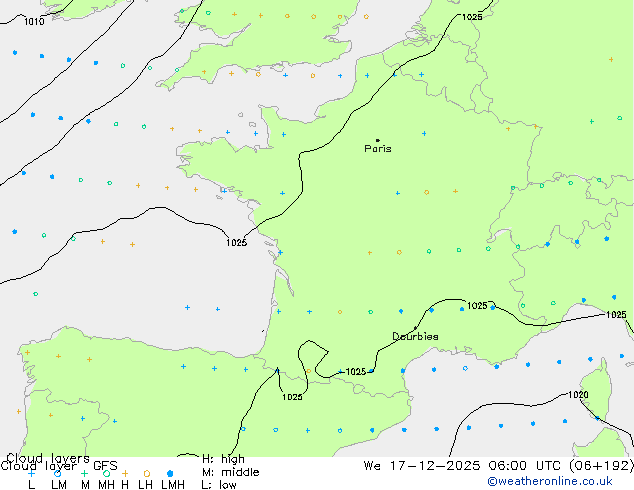
Task: Click the green circle MH legend symbol
Action: pyautogui.click(x=106, y=473)
